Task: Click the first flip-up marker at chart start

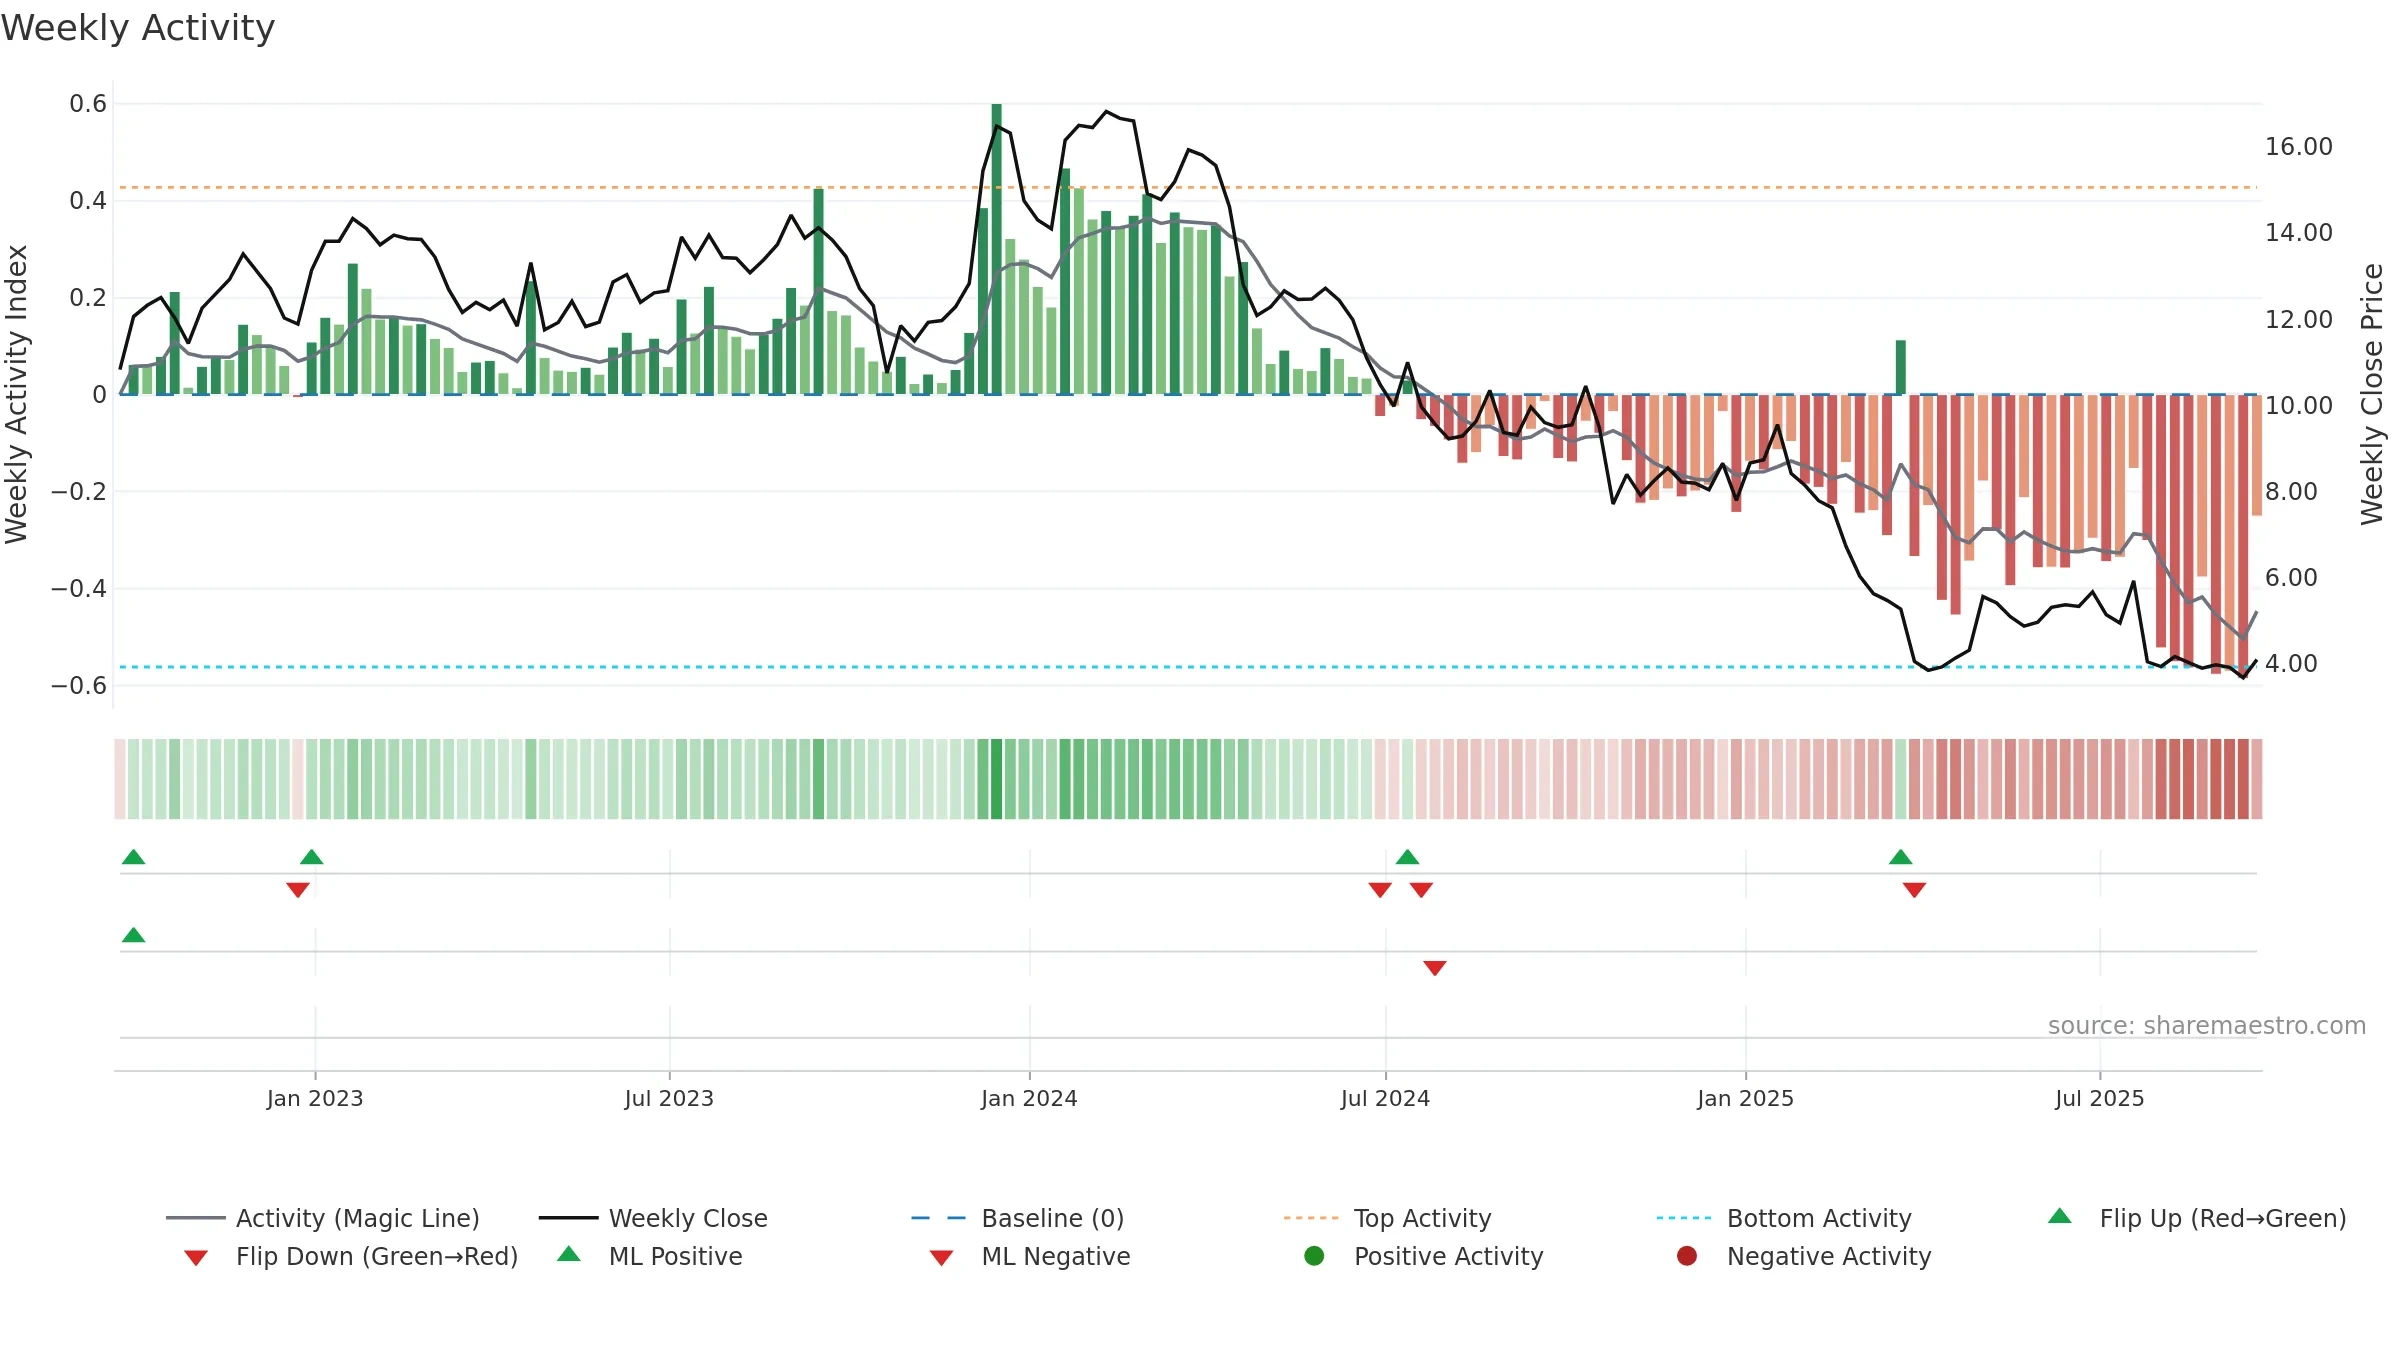Action: 133,857
